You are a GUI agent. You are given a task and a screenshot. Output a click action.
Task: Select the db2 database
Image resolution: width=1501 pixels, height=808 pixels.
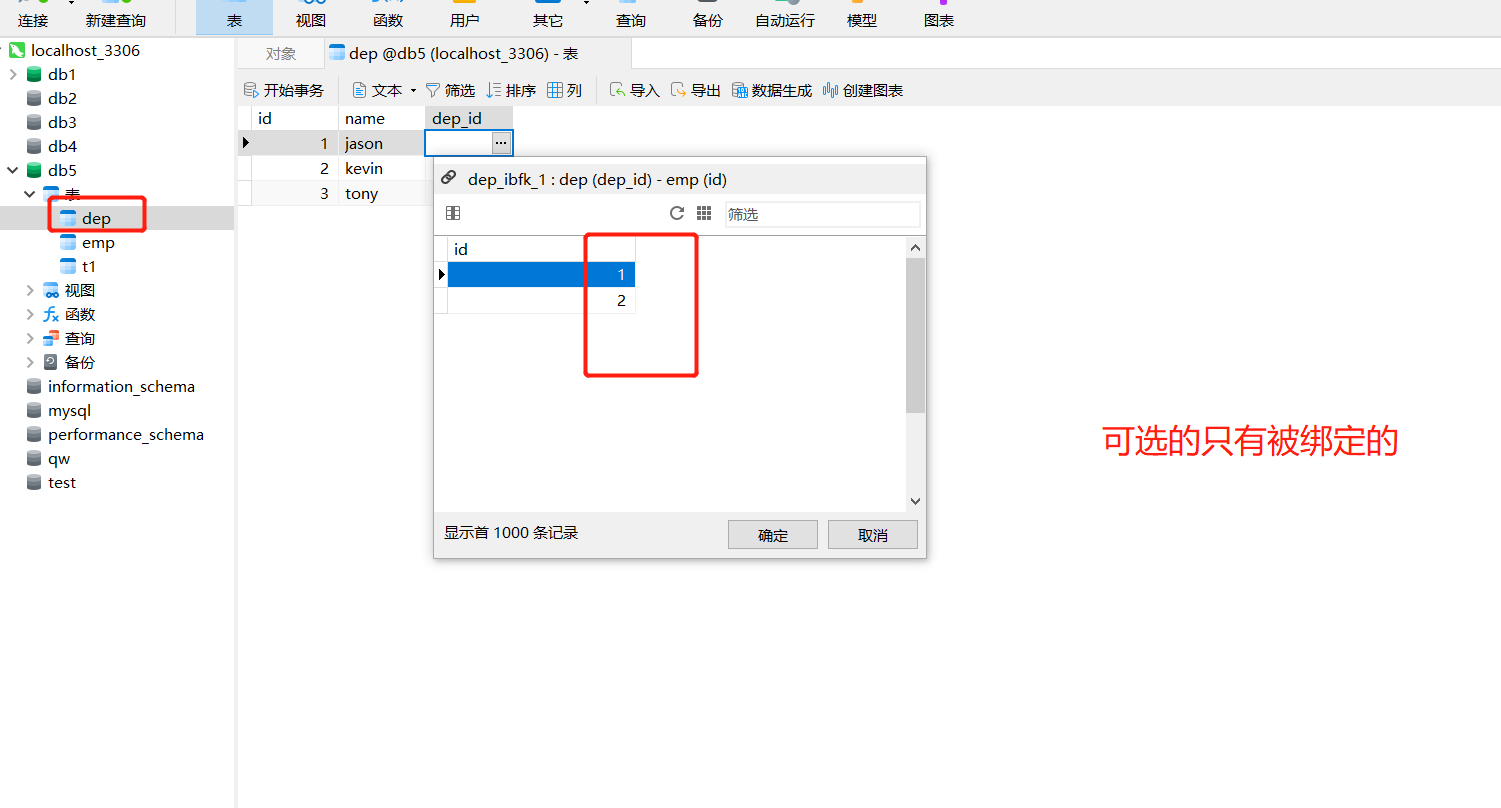[x=62, y=98]
